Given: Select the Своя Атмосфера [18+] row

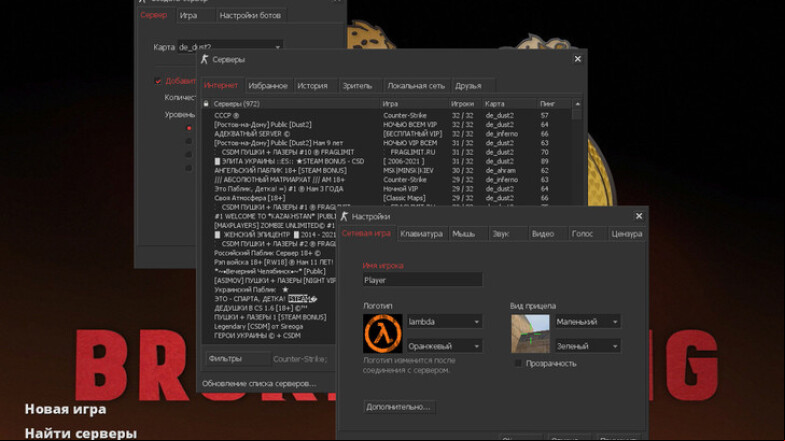Looking at the screenshot, I should point(386,198).
